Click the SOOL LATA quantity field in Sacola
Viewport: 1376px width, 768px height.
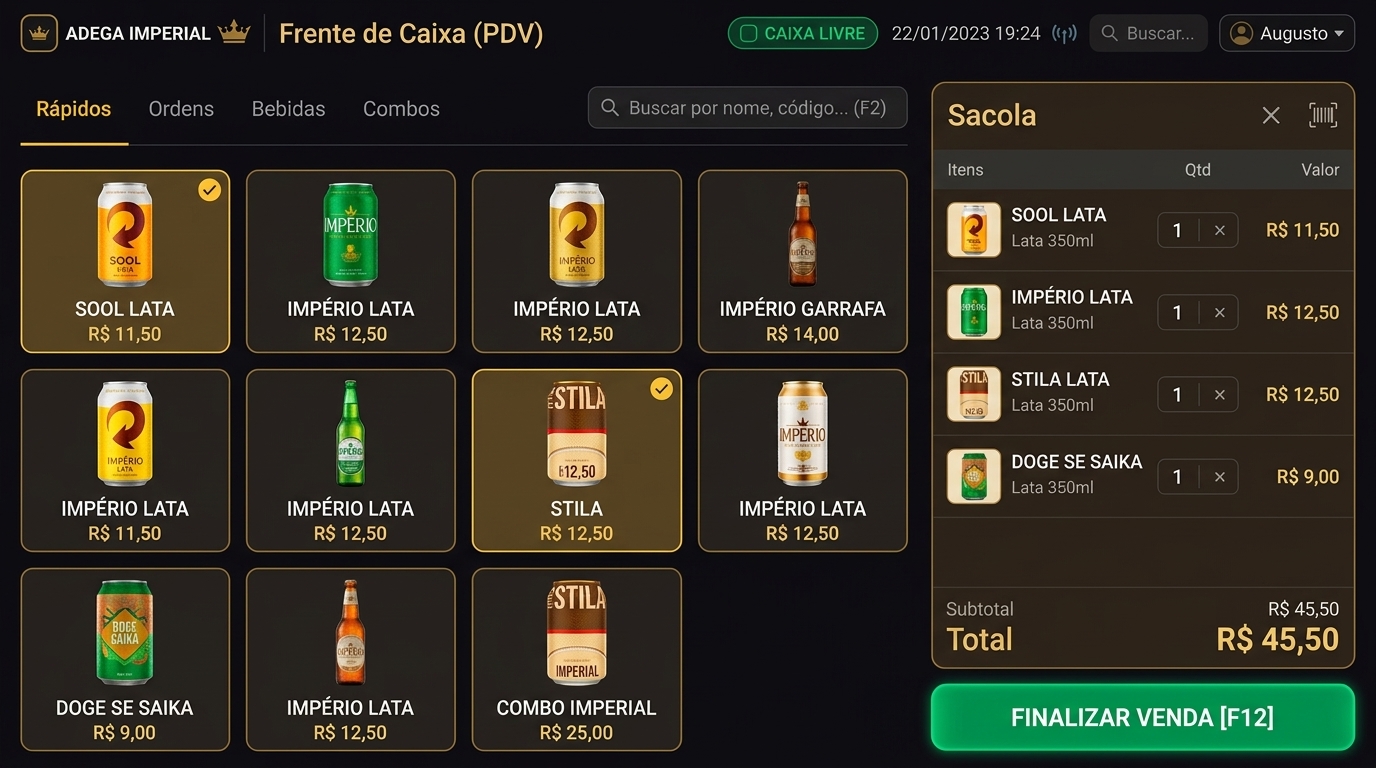tap(1178, 230)
